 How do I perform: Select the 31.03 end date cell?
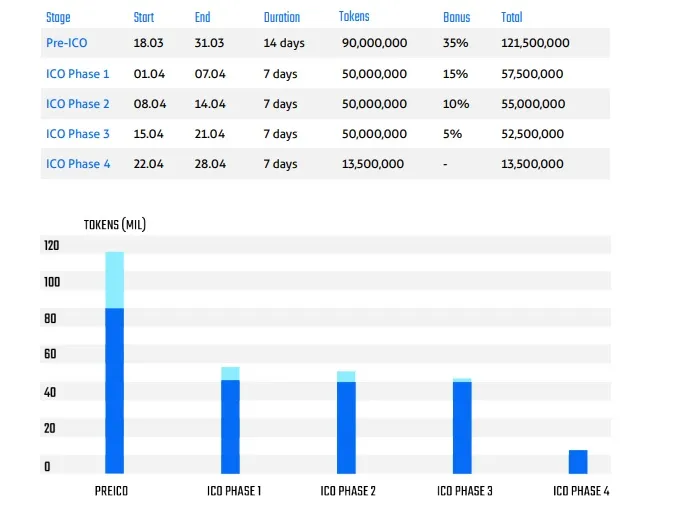pos(209,43)
